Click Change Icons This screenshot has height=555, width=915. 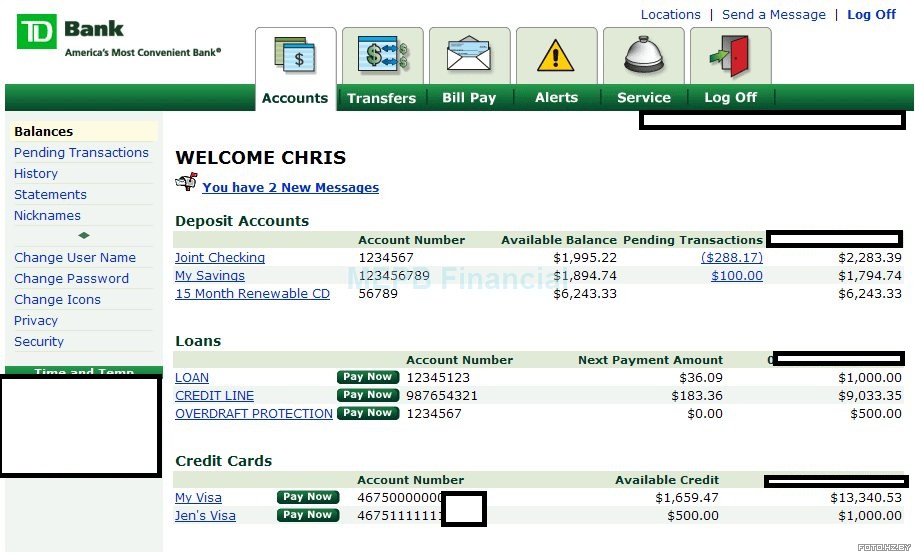57,299
